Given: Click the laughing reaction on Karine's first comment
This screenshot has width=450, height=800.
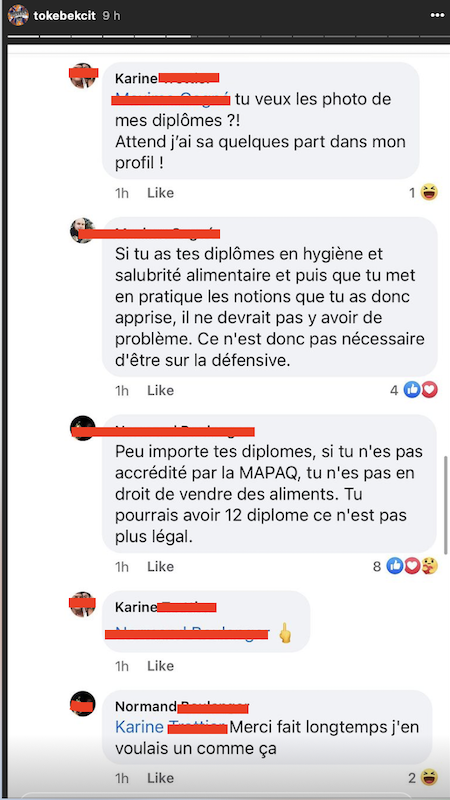Looking at the screenshot, I should coord(430,192).
